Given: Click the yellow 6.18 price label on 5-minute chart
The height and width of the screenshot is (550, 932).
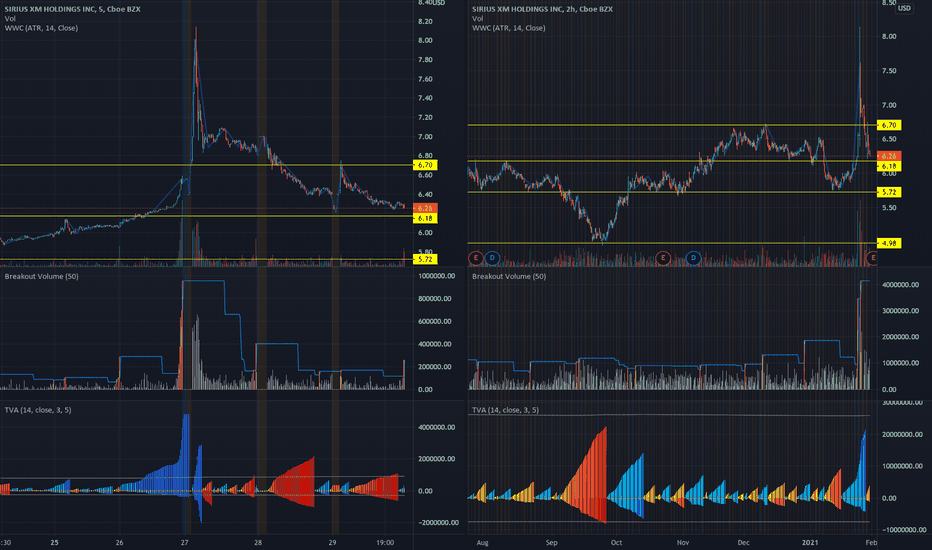Looking at the screenshot, I should 425,218.
